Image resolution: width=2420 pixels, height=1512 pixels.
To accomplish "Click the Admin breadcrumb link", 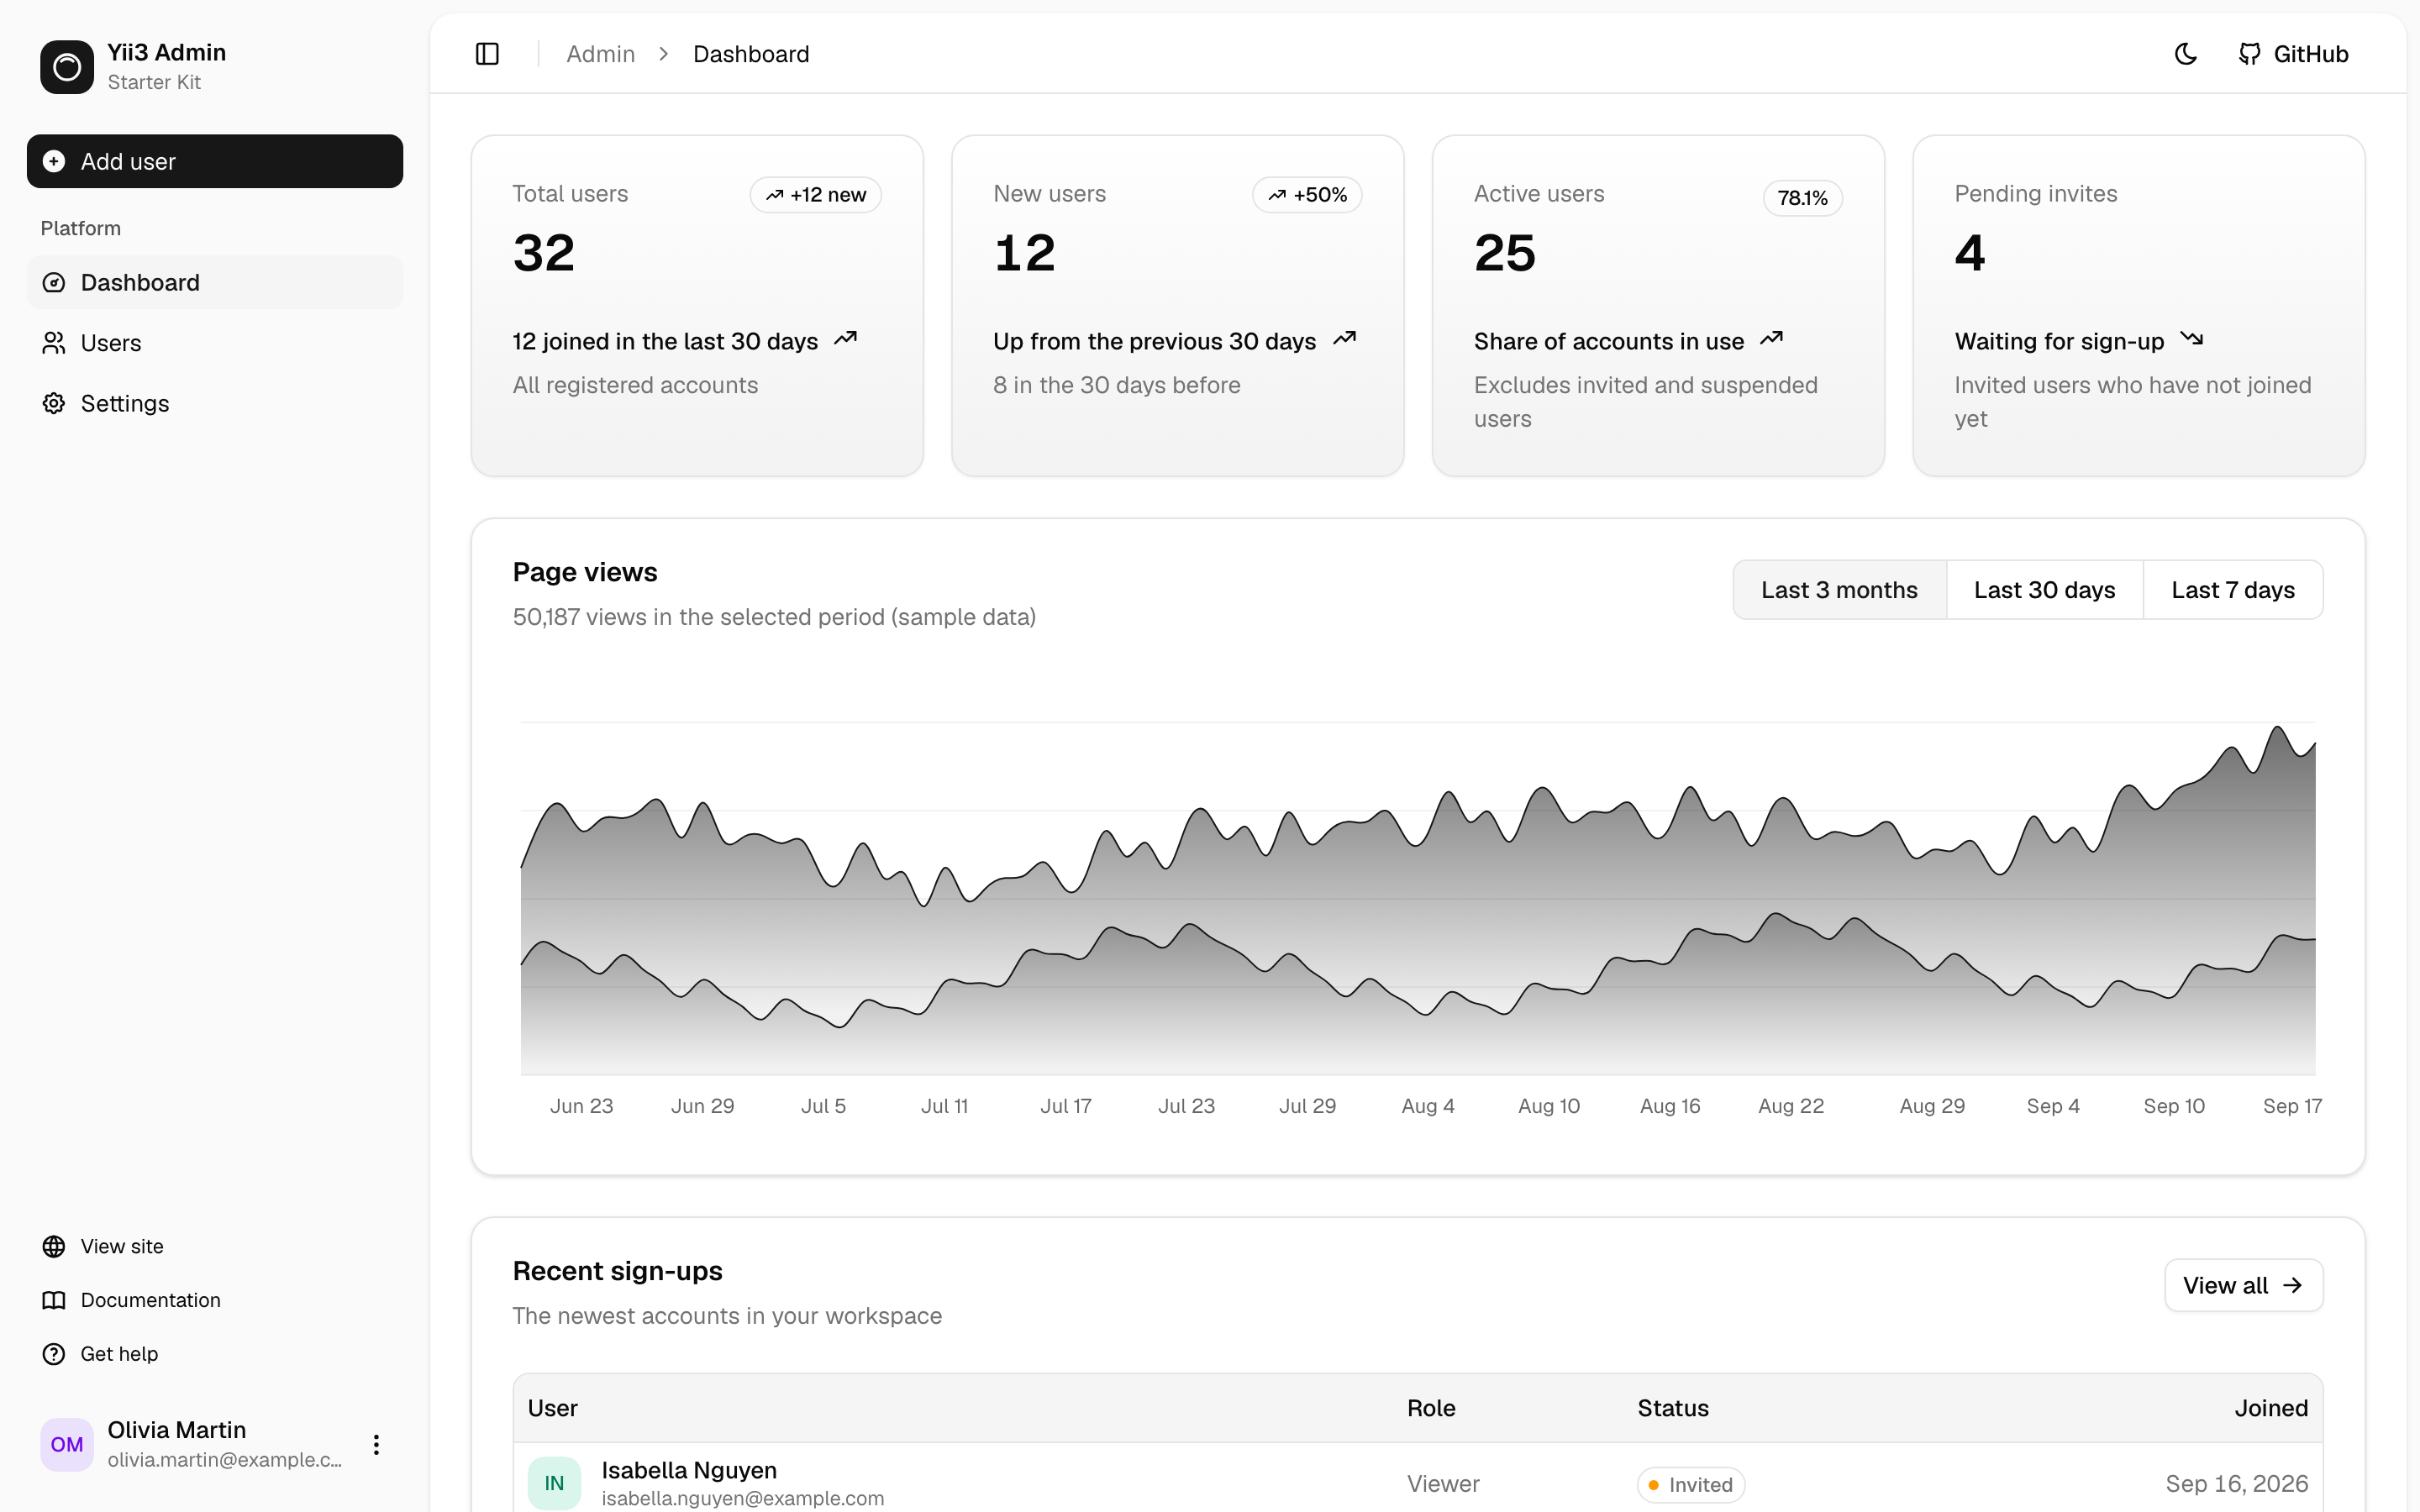I will click(600, 54).
